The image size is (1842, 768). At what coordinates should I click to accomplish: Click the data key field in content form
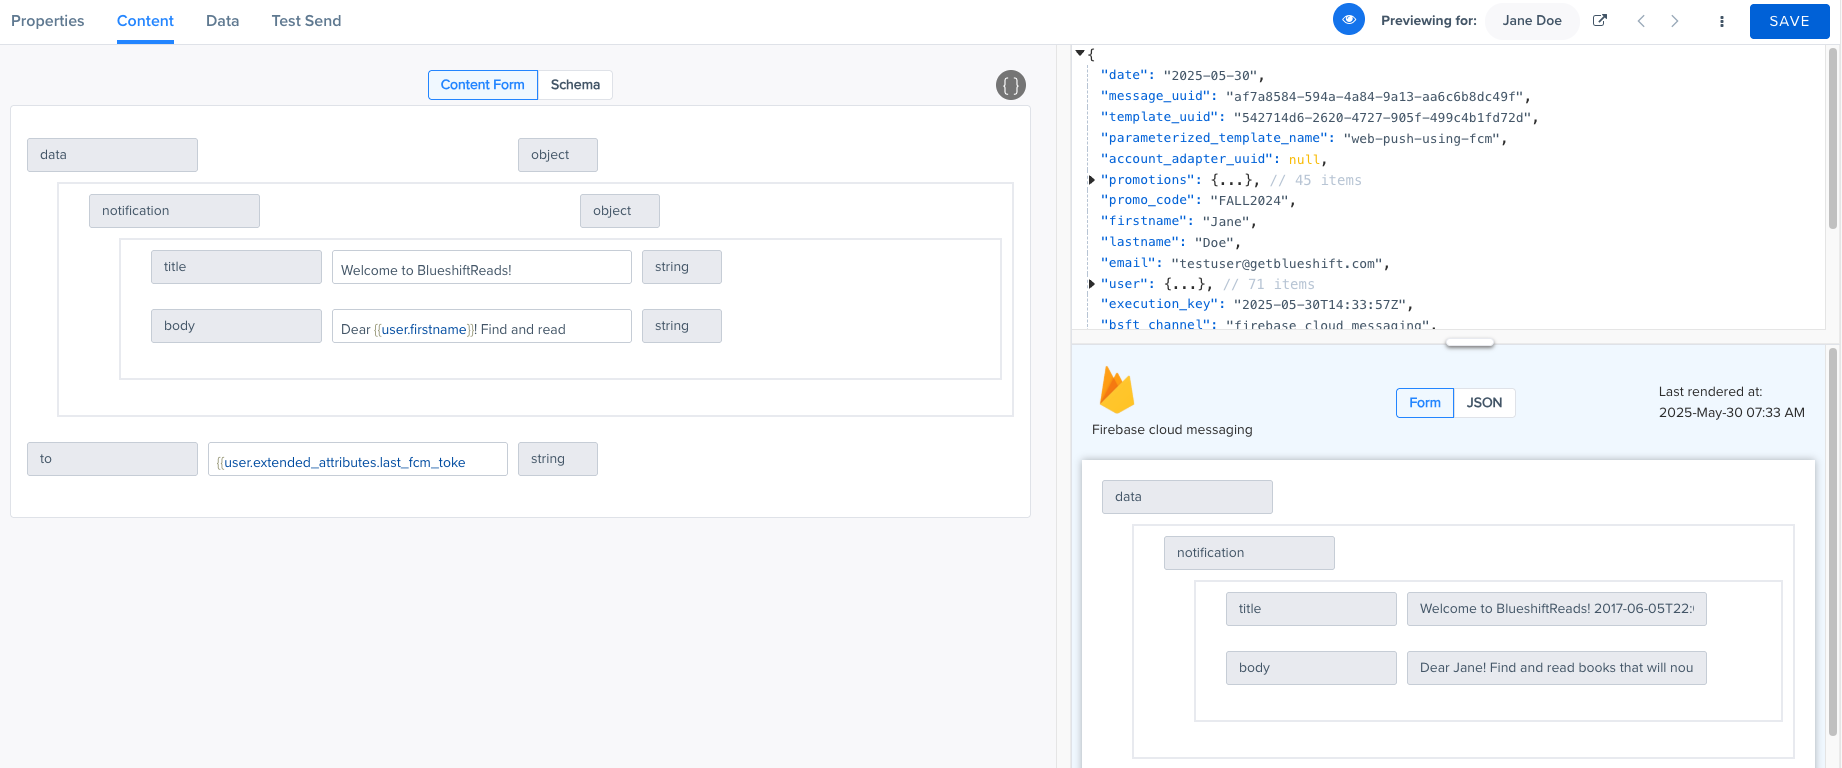click(112, 155)
